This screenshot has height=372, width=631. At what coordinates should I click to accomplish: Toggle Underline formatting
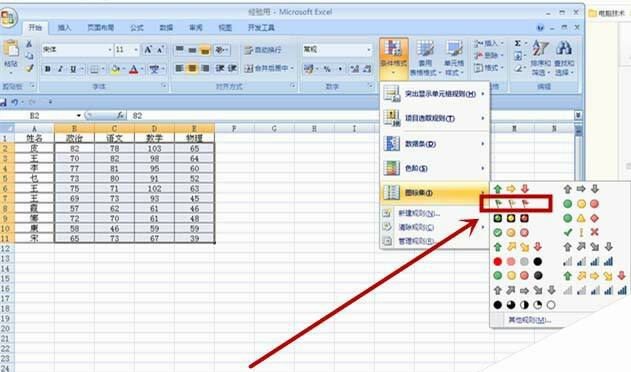[73, 69]
